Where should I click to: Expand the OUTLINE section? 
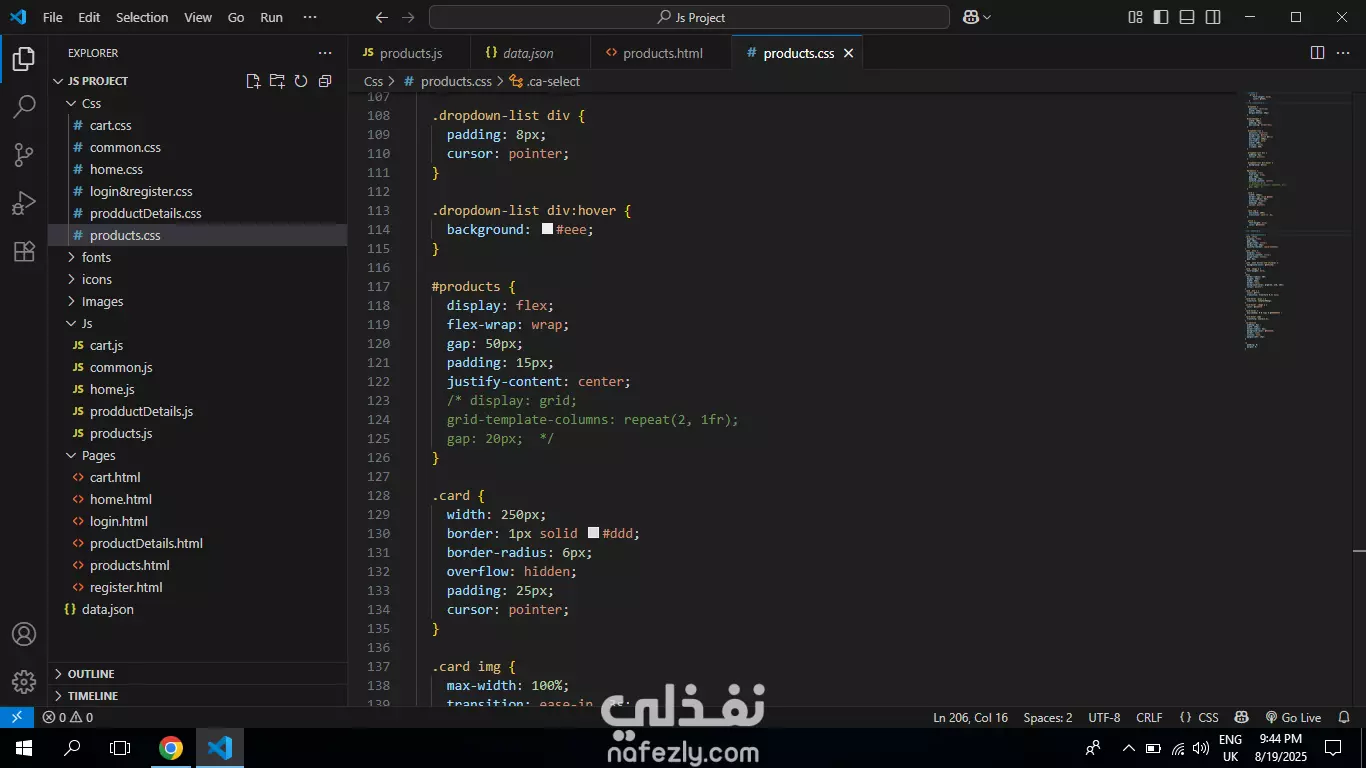point(198,674)
